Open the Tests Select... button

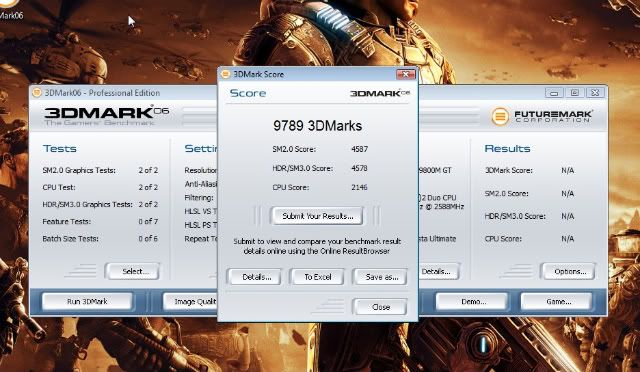click(x=132, y=271)
